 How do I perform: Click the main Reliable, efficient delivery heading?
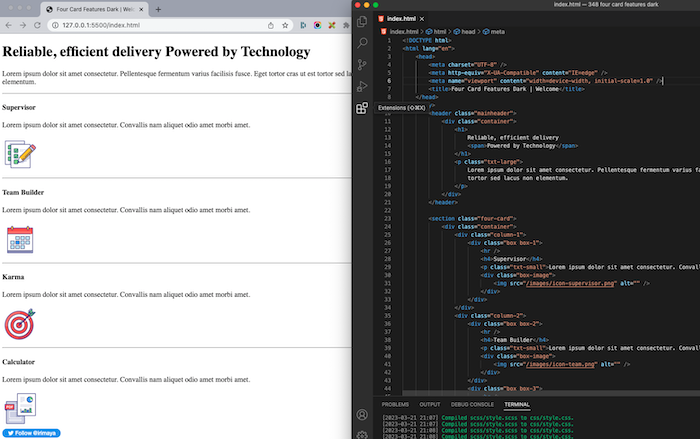[156, 52]
